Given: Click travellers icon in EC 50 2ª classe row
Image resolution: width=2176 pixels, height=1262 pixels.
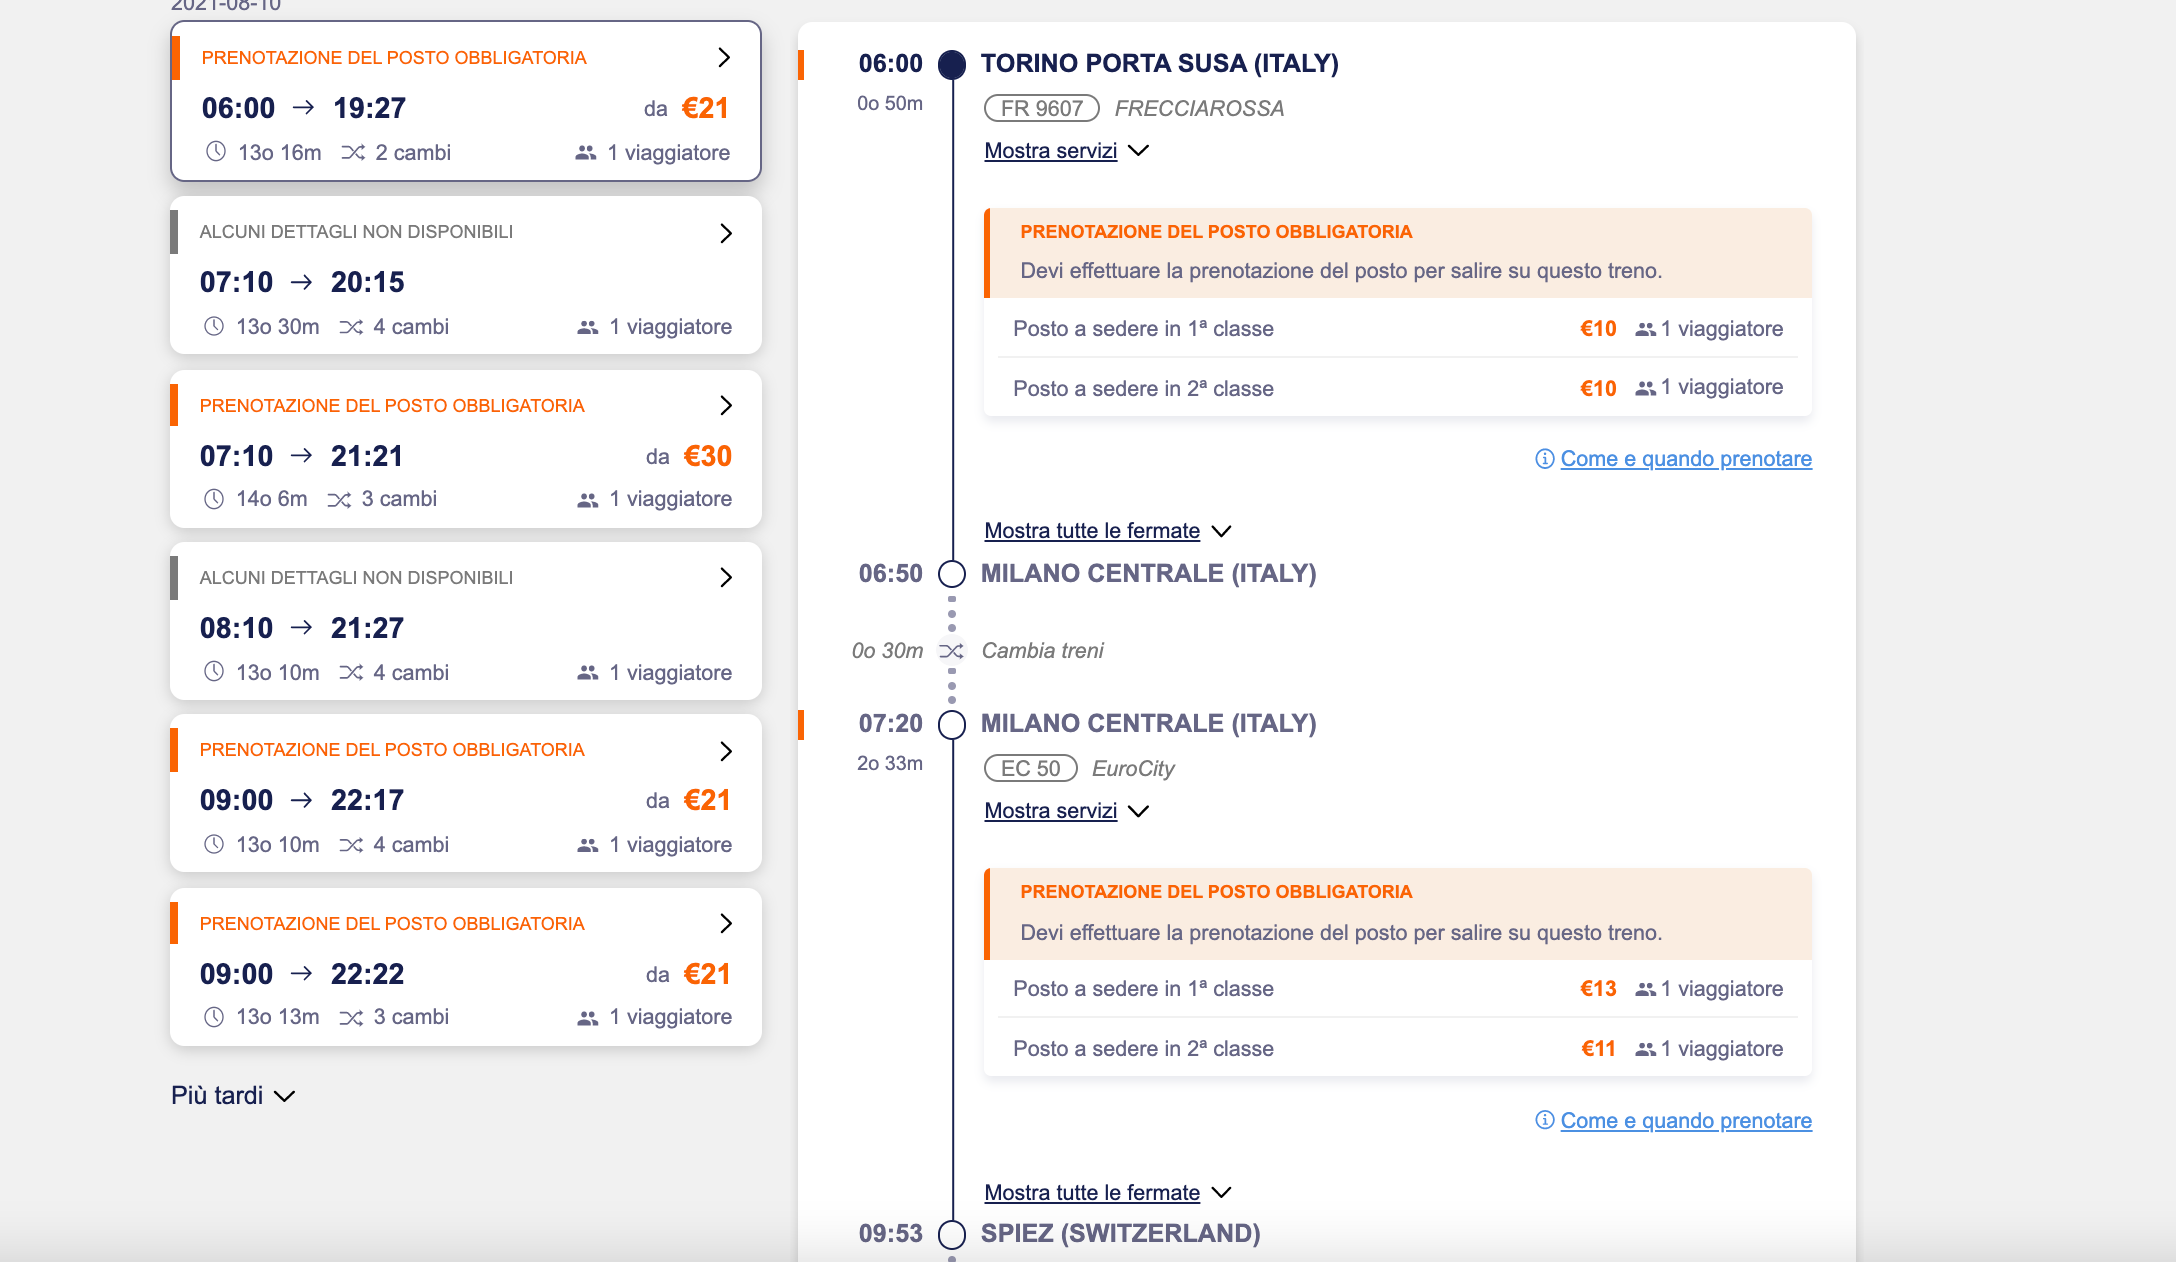Looking at the screenshot, I should [1645, 1049].
